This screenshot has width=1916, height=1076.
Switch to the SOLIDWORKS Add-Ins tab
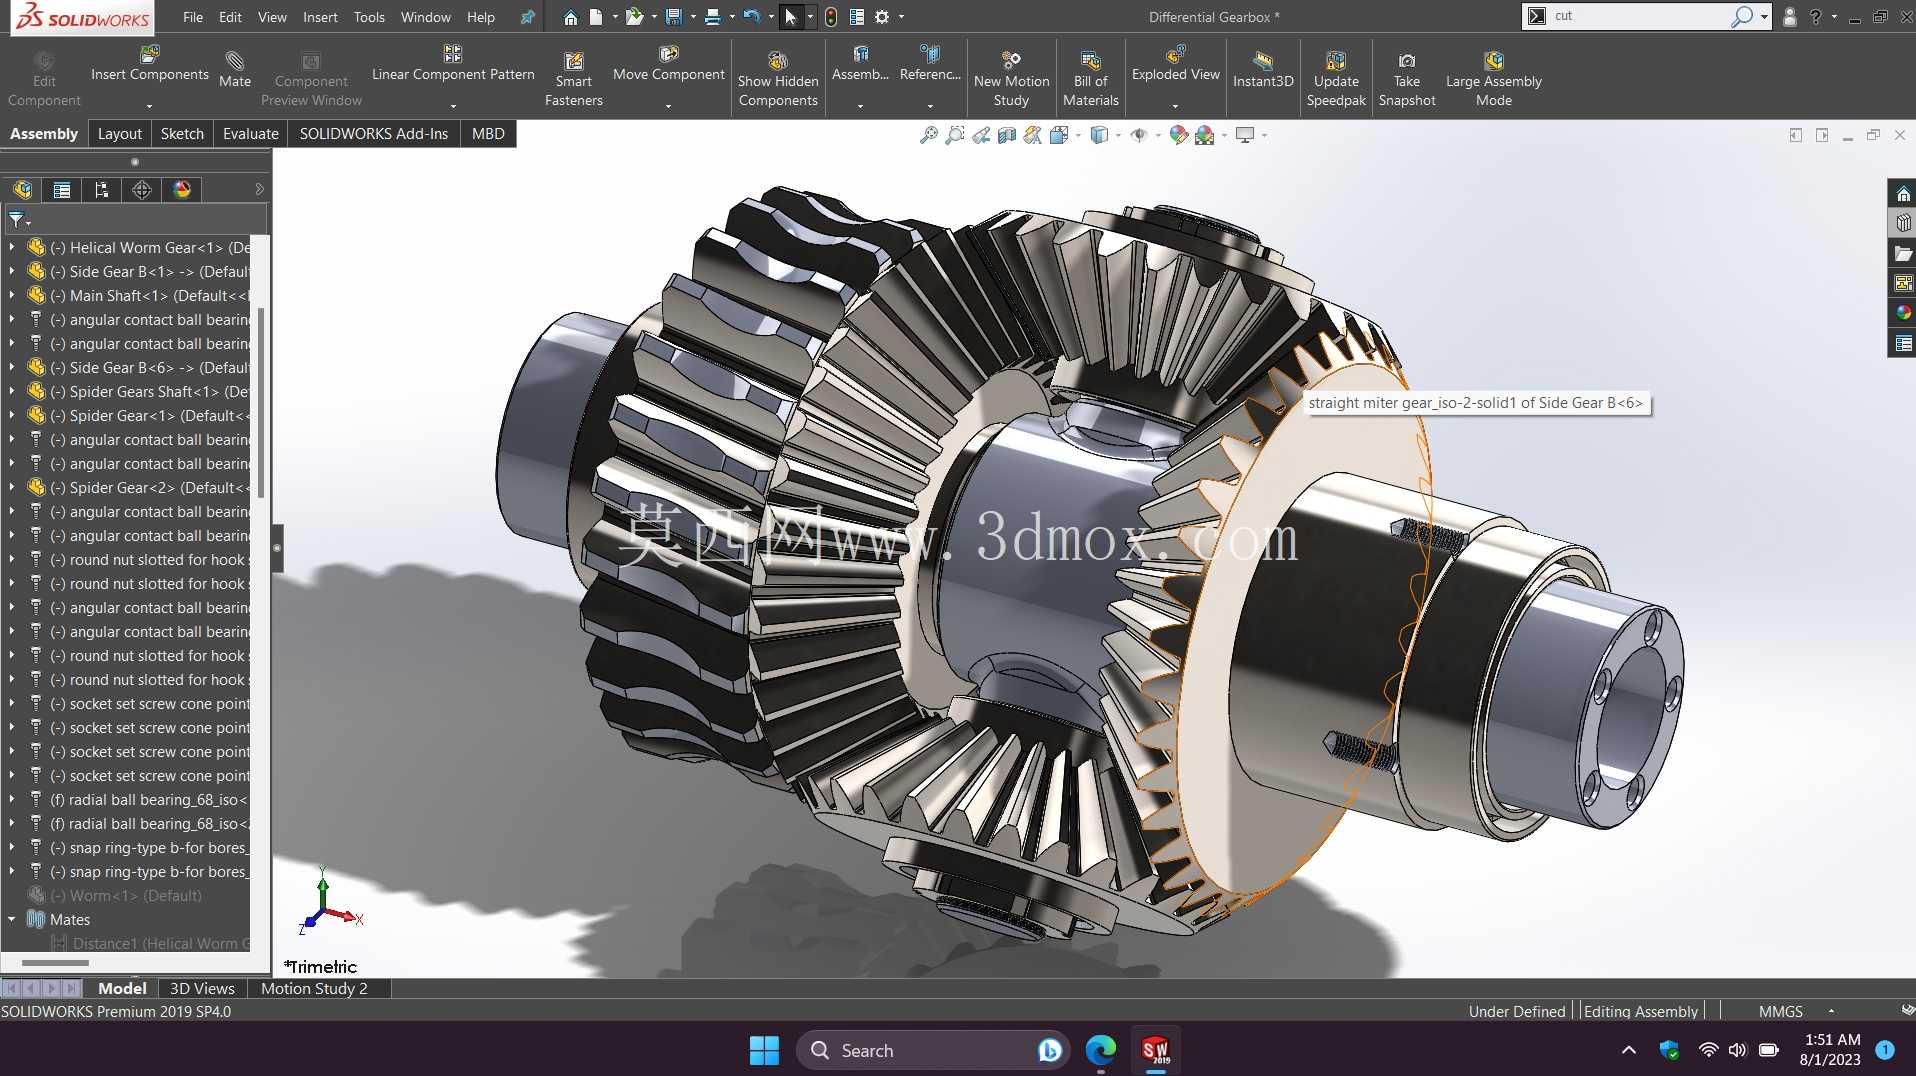374,134
